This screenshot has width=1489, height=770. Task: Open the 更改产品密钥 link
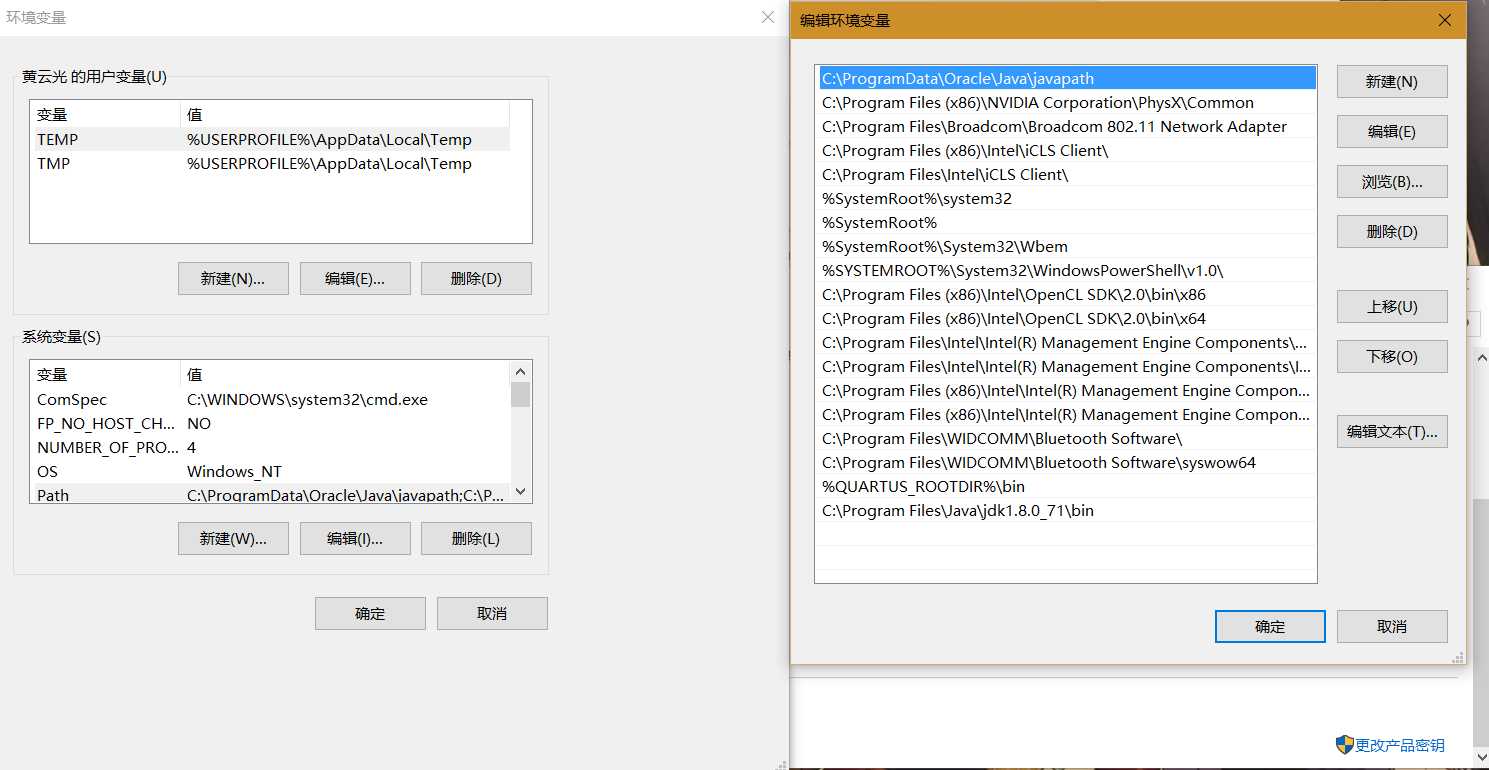[x=1400, y=745]
